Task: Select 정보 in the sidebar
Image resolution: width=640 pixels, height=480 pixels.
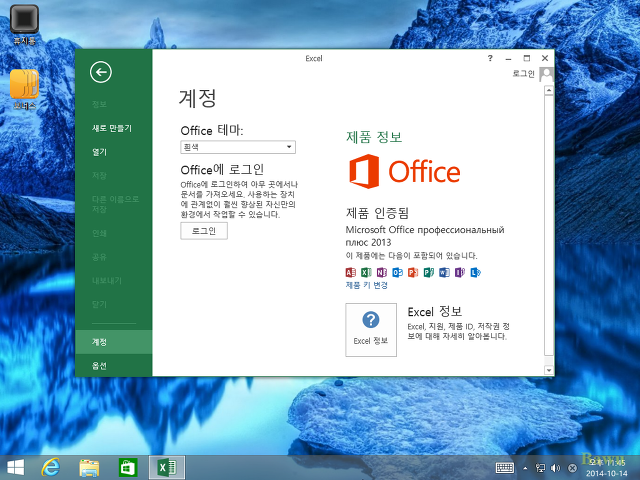Action: (x=99, y=104)
